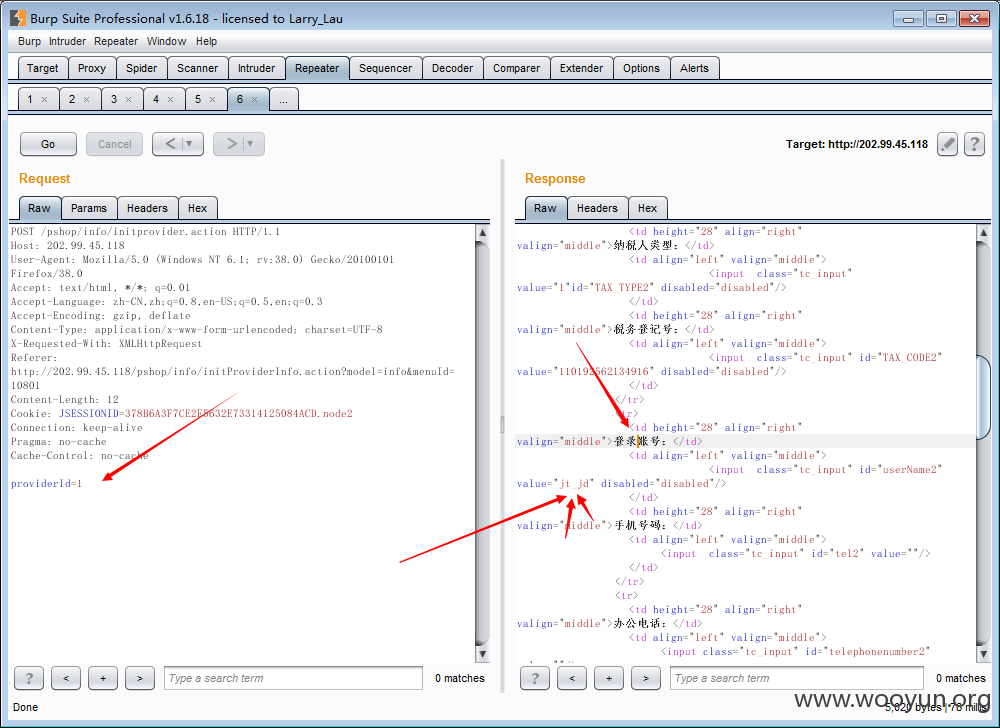1000x728 pixels.
Task: Show request Headers tab
Action: pos(147,208)
